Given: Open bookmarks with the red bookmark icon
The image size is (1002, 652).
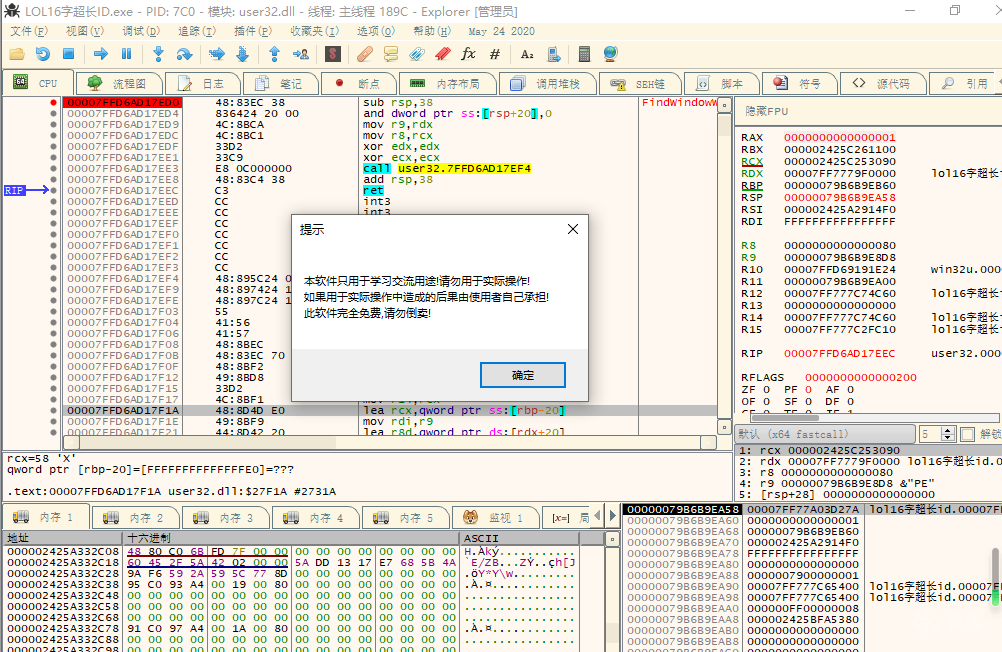Looking at the screenshot, I should pos(442,54).
